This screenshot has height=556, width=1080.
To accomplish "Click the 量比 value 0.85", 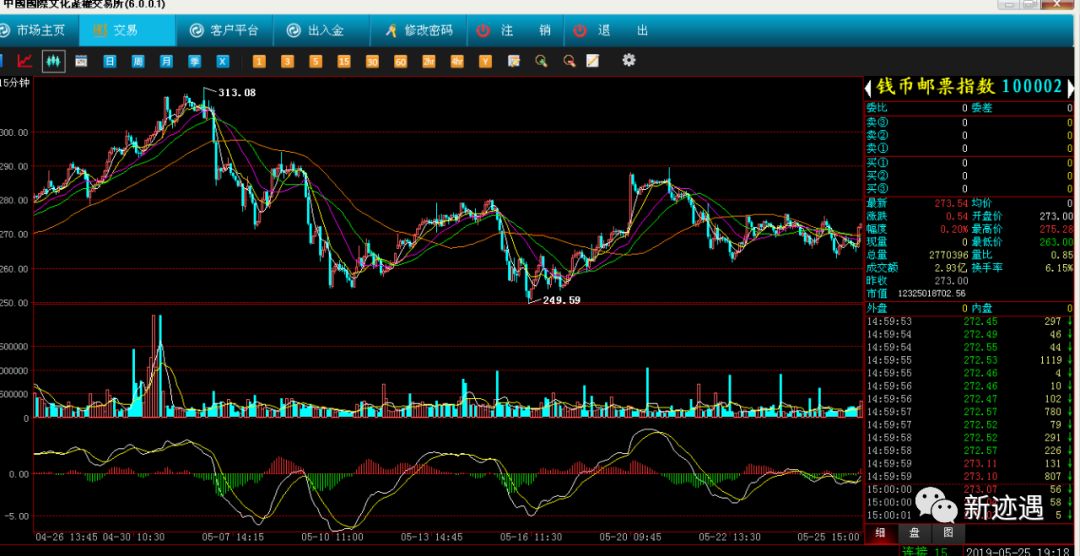I will click(1061, 255).
